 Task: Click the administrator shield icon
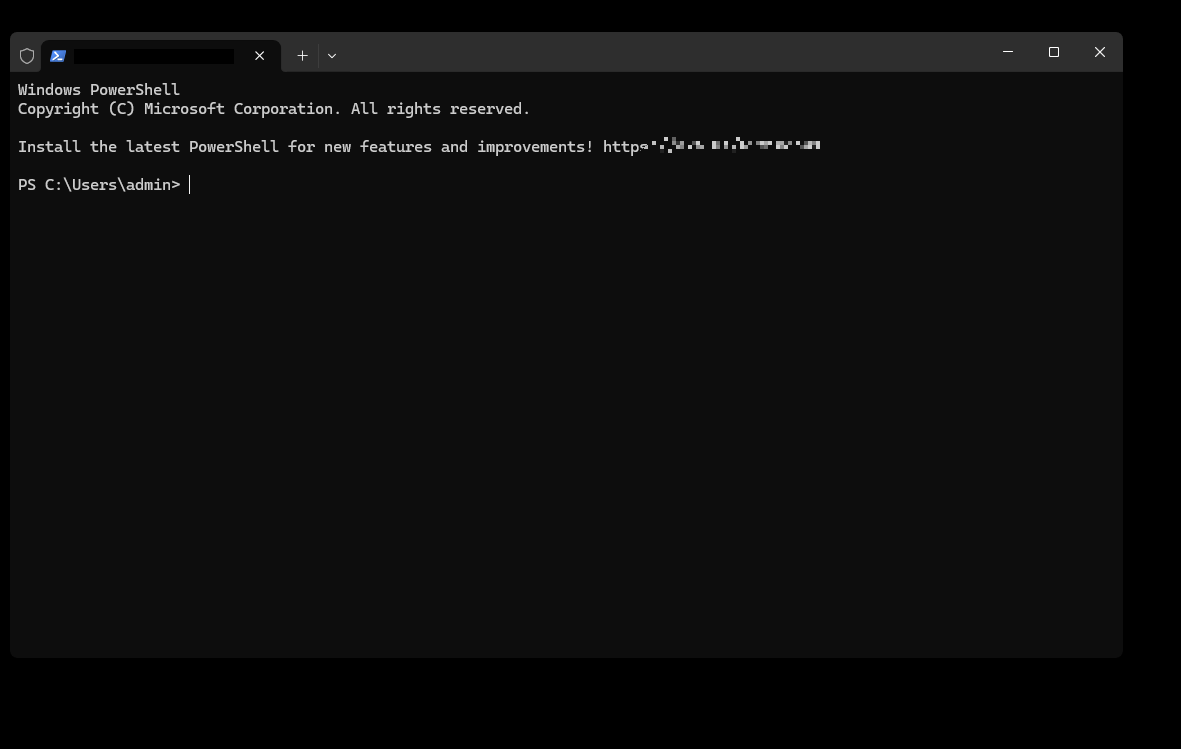tap(27, 56)
